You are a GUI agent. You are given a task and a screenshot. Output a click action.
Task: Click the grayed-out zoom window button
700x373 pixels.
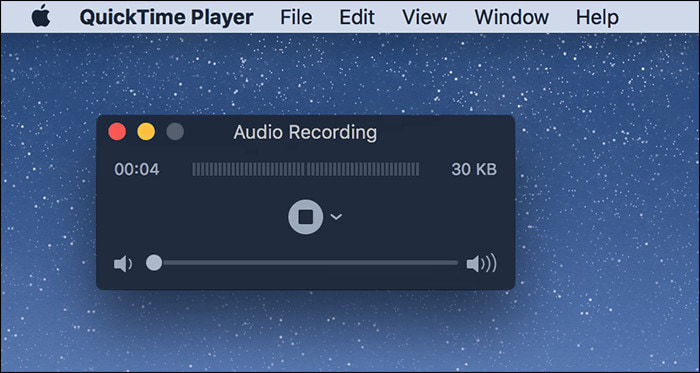175,132
